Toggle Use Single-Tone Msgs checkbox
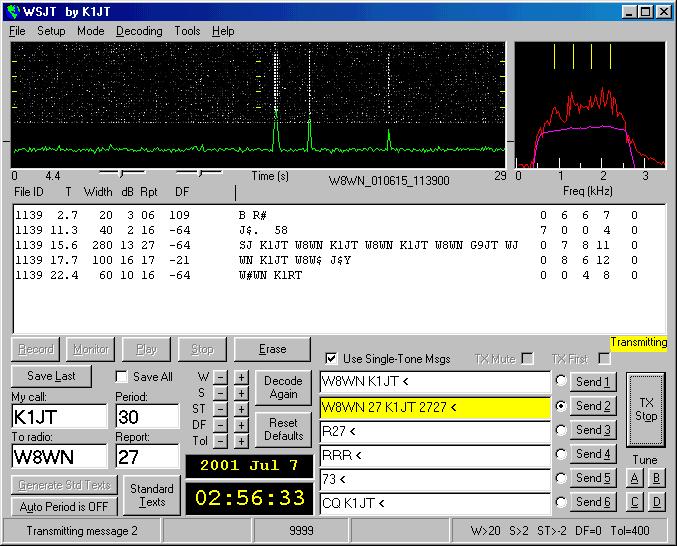Image resolution: width=677 pixels, height=546 pixels. click(x=331, y=358)
